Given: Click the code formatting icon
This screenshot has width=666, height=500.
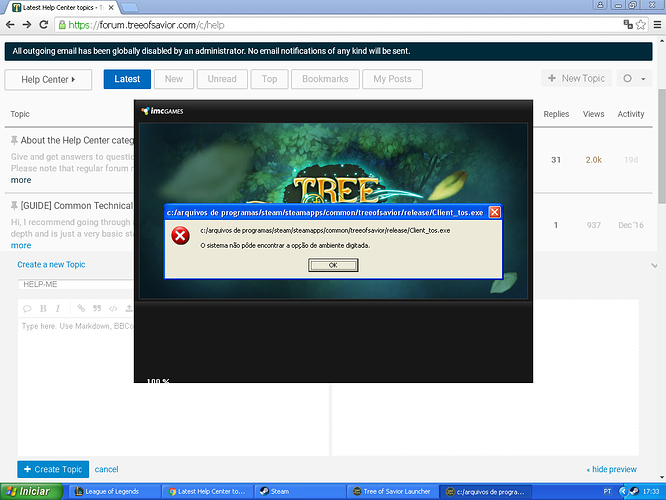Looking at the screenshot, I should [113, 308].
